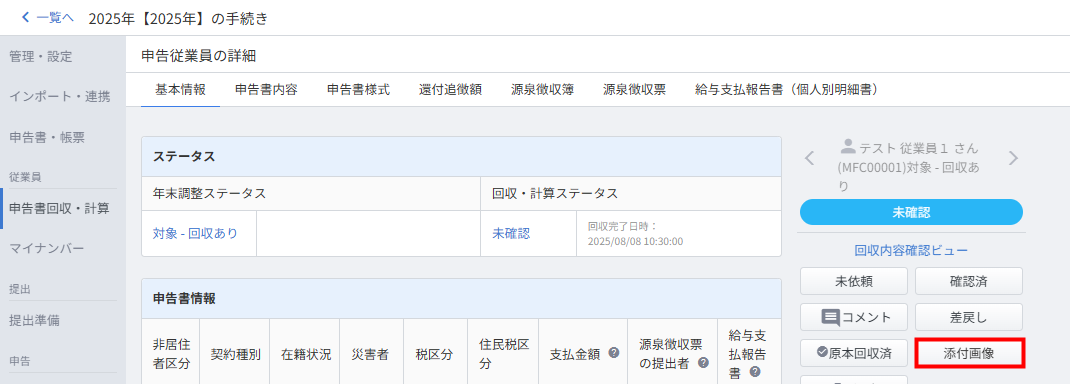This screenshot has height=384, width=1070.
Task: Click the comment speech bubble icon
Action: [830, 317]
